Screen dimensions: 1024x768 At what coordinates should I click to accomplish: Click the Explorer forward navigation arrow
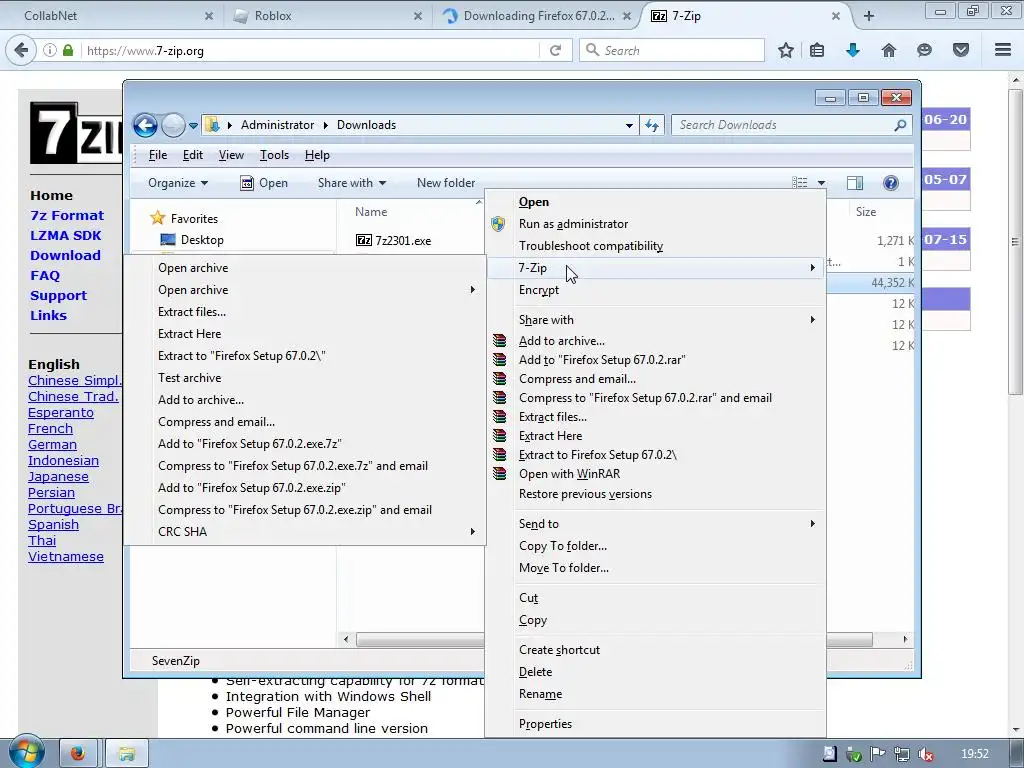coord(173,125)
